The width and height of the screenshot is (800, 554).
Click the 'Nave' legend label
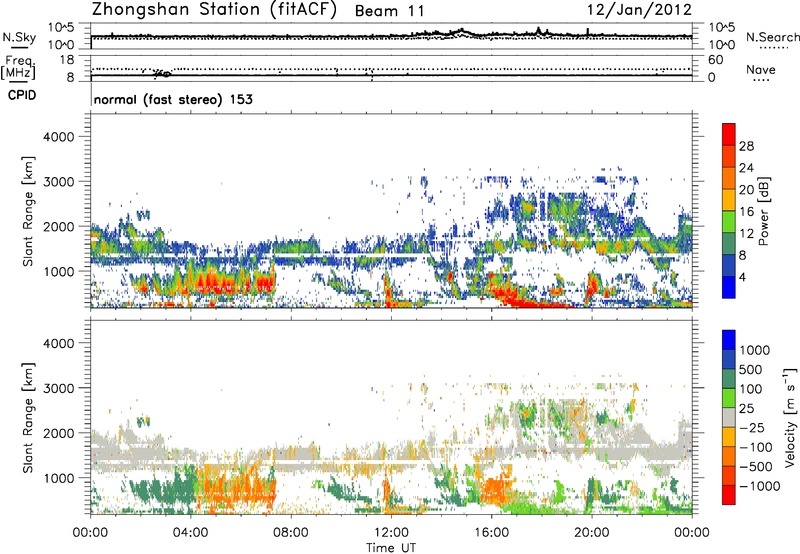click(x=761, y=69)
